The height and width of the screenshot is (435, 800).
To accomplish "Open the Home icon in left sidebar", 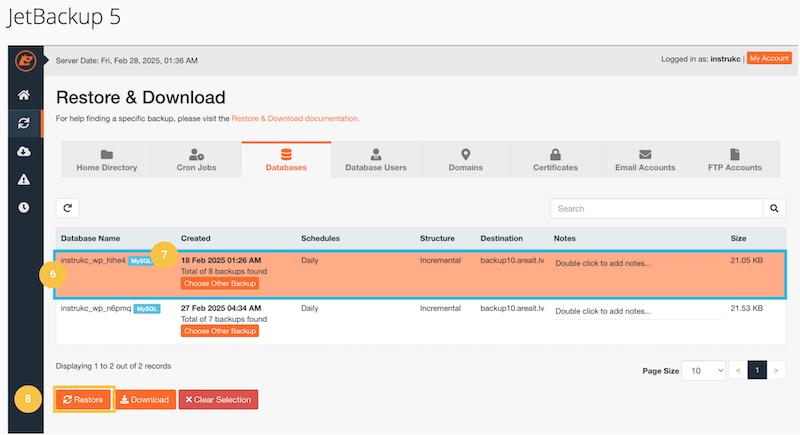I will [24, 95].
